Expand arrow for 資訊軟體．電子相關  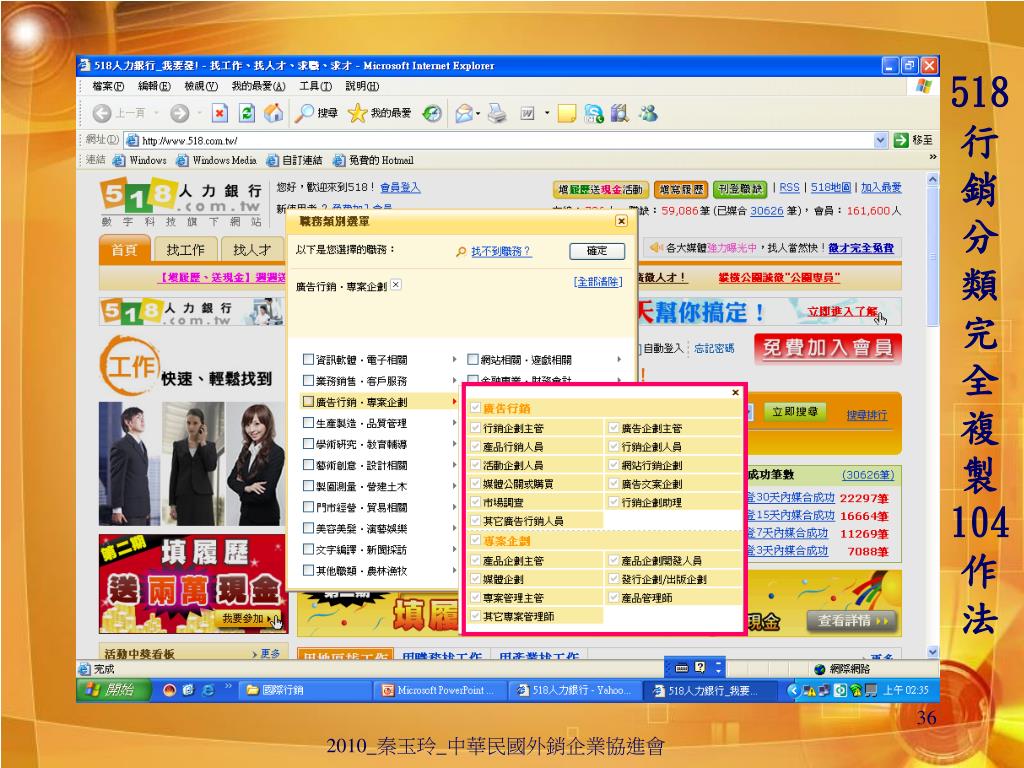(x=454, y=359)
